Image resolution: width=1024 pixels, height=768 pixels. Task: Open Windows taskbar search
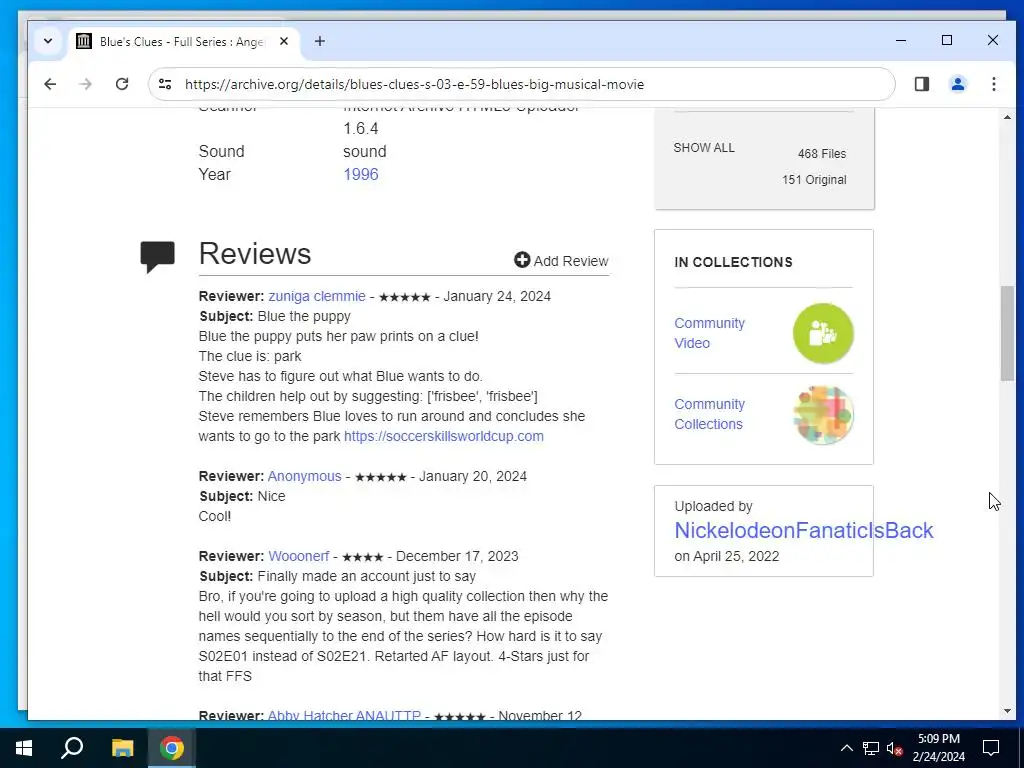click(72, 748)
